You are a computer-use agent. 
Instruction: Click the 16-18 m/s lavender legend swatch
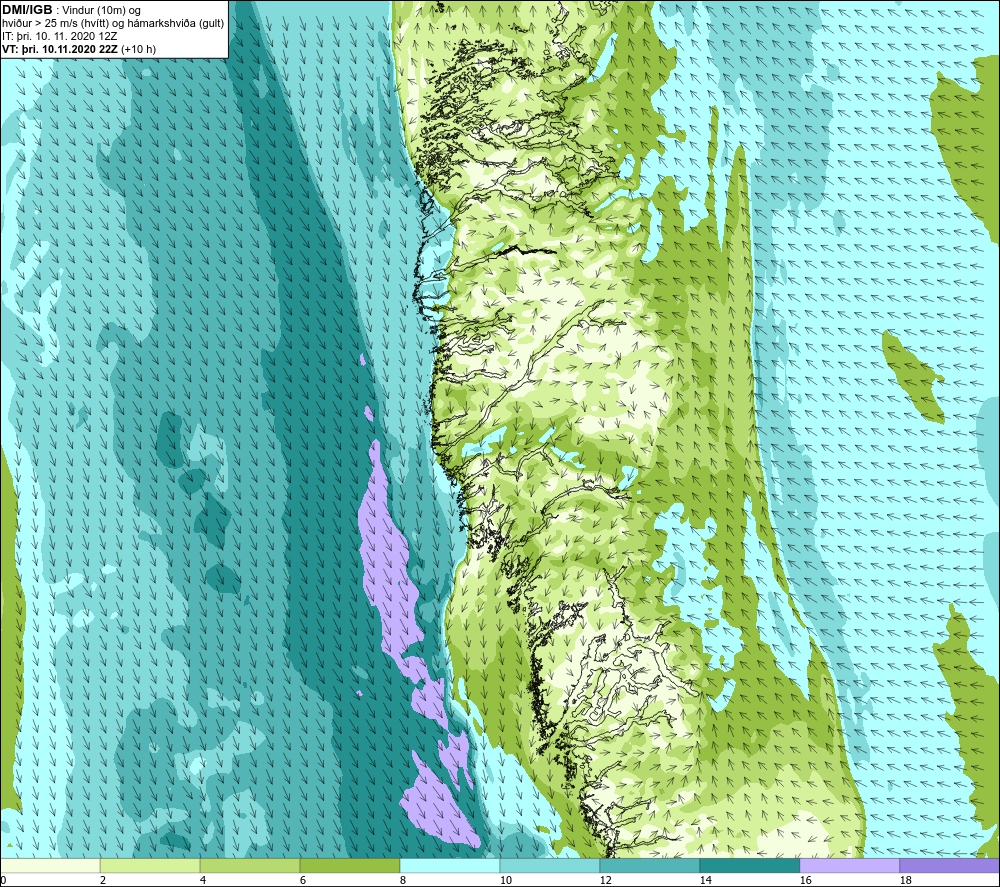[x=849, y=865]
